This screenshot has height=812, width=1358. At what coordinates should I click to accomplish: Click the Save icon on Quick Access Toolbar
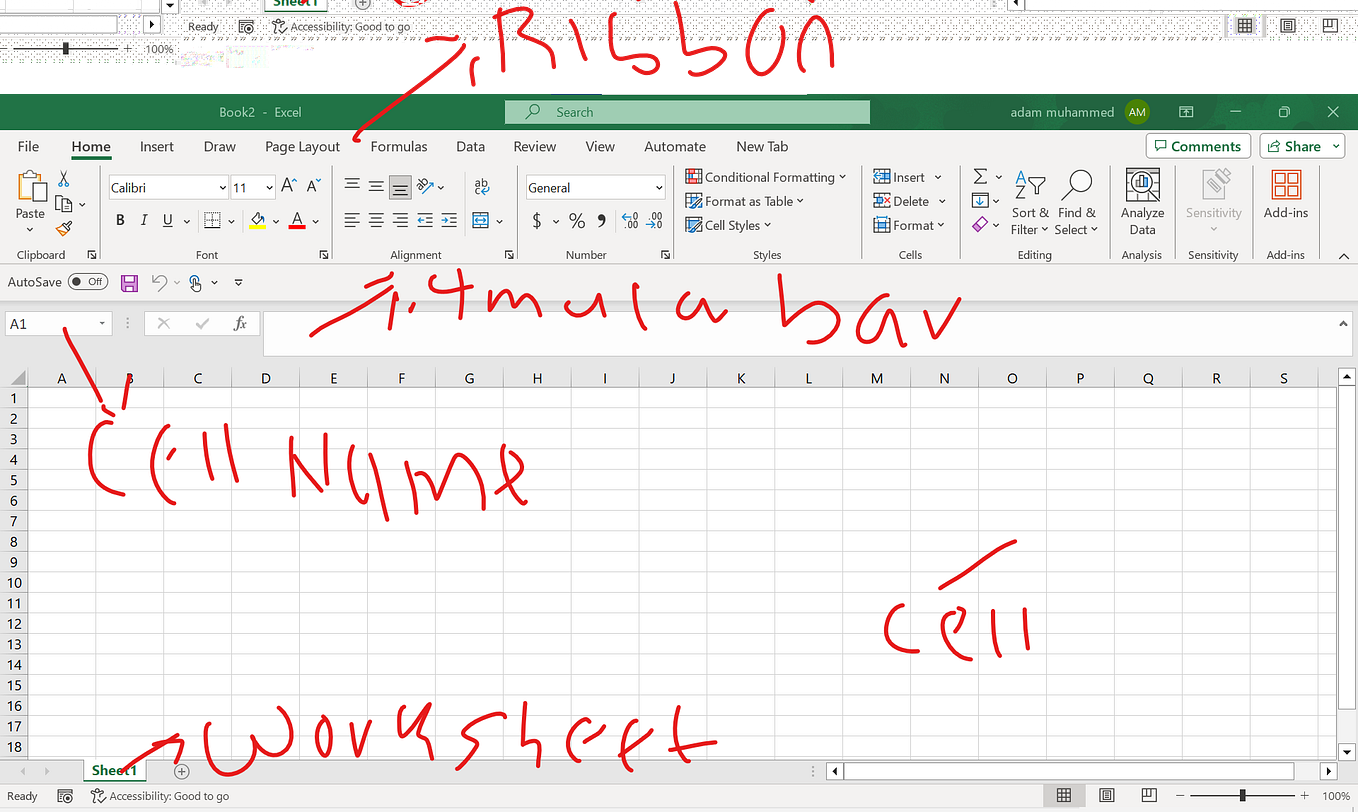[x=129, y=283]
